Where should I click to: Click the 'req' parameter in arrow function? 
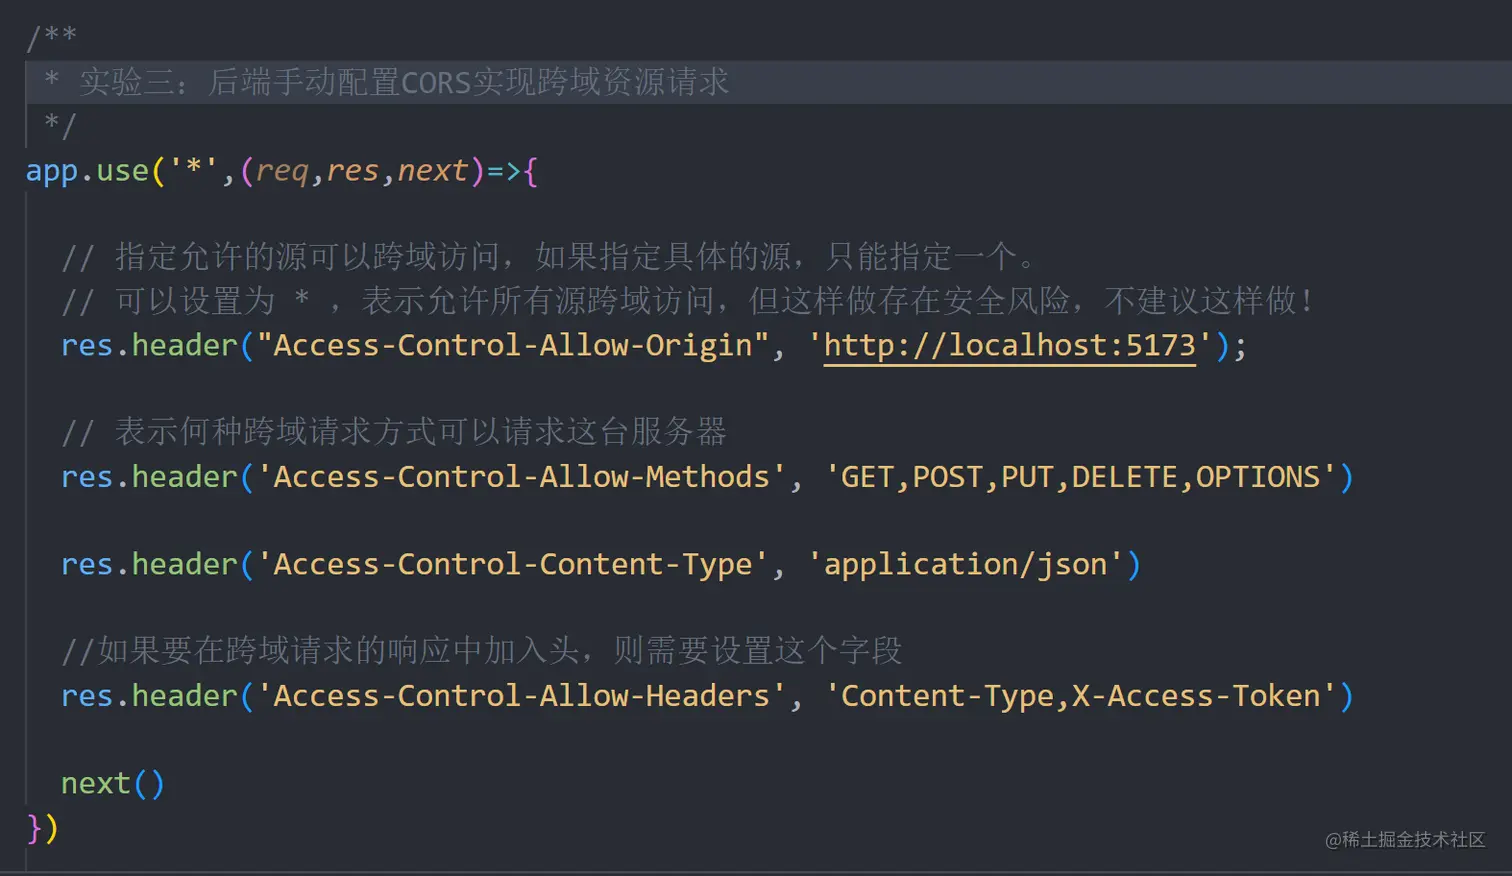(282, 171)
